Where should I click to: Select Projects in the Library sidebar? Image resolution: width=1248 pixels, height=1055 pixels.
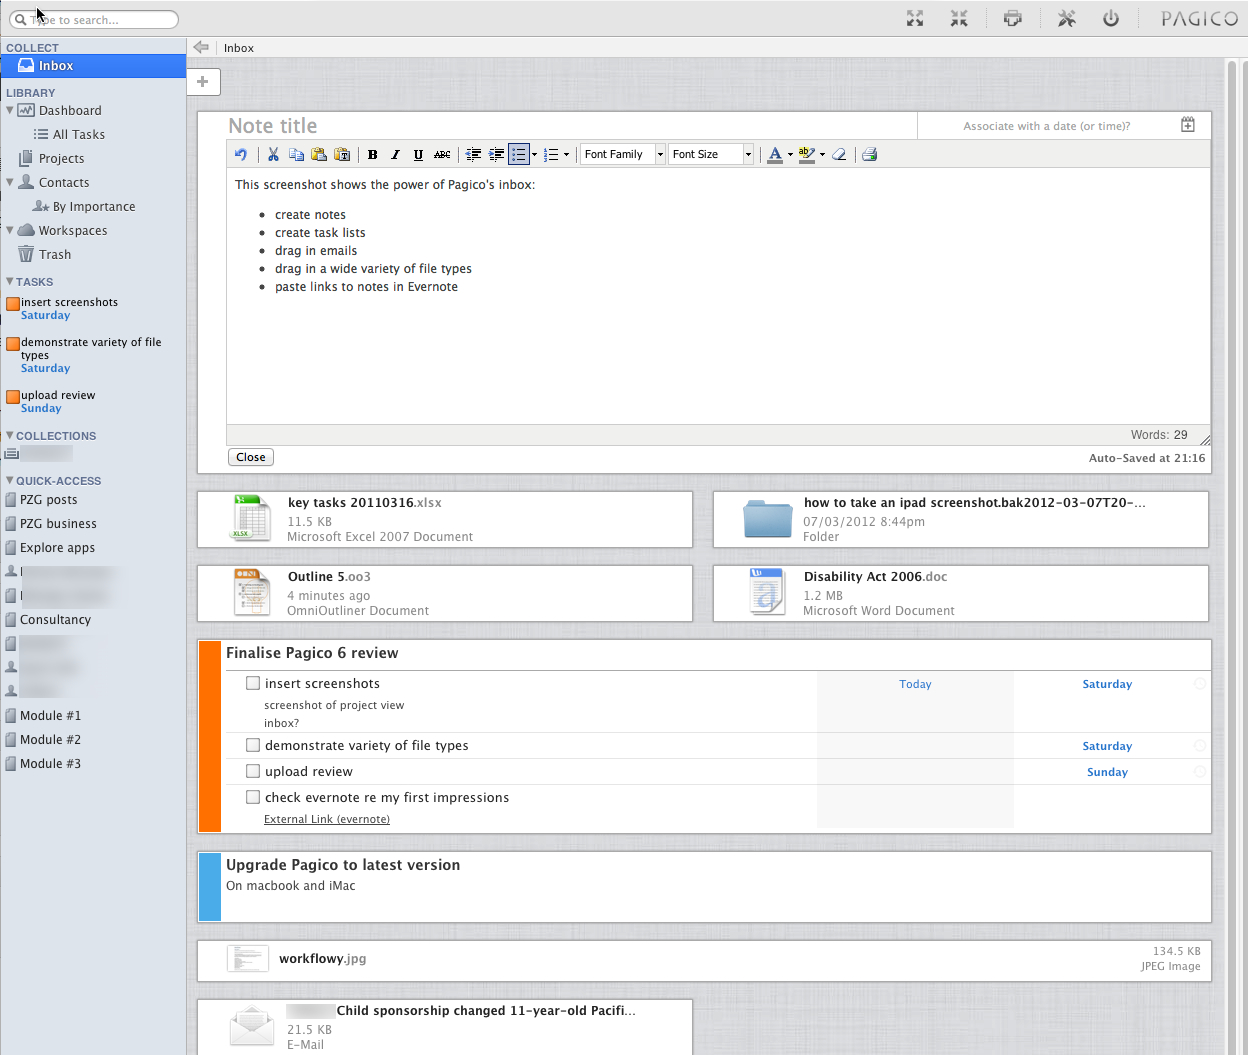click(x=61, y=158)
